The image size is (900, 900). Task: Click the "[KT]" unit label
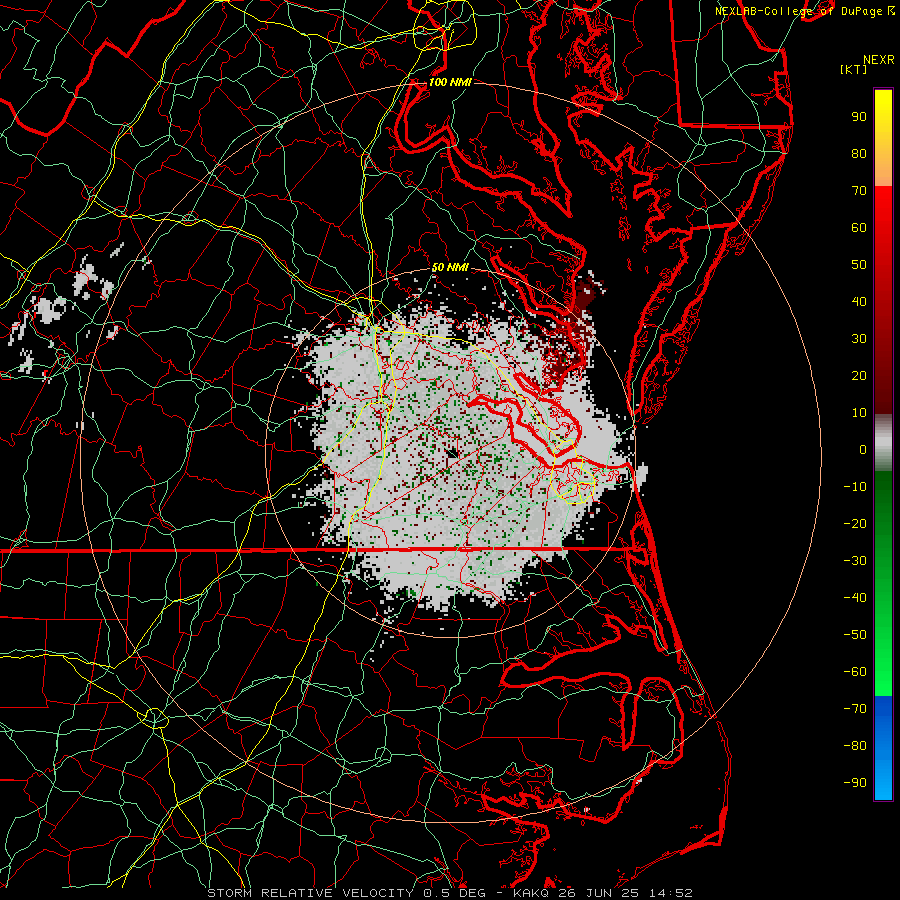854,69
